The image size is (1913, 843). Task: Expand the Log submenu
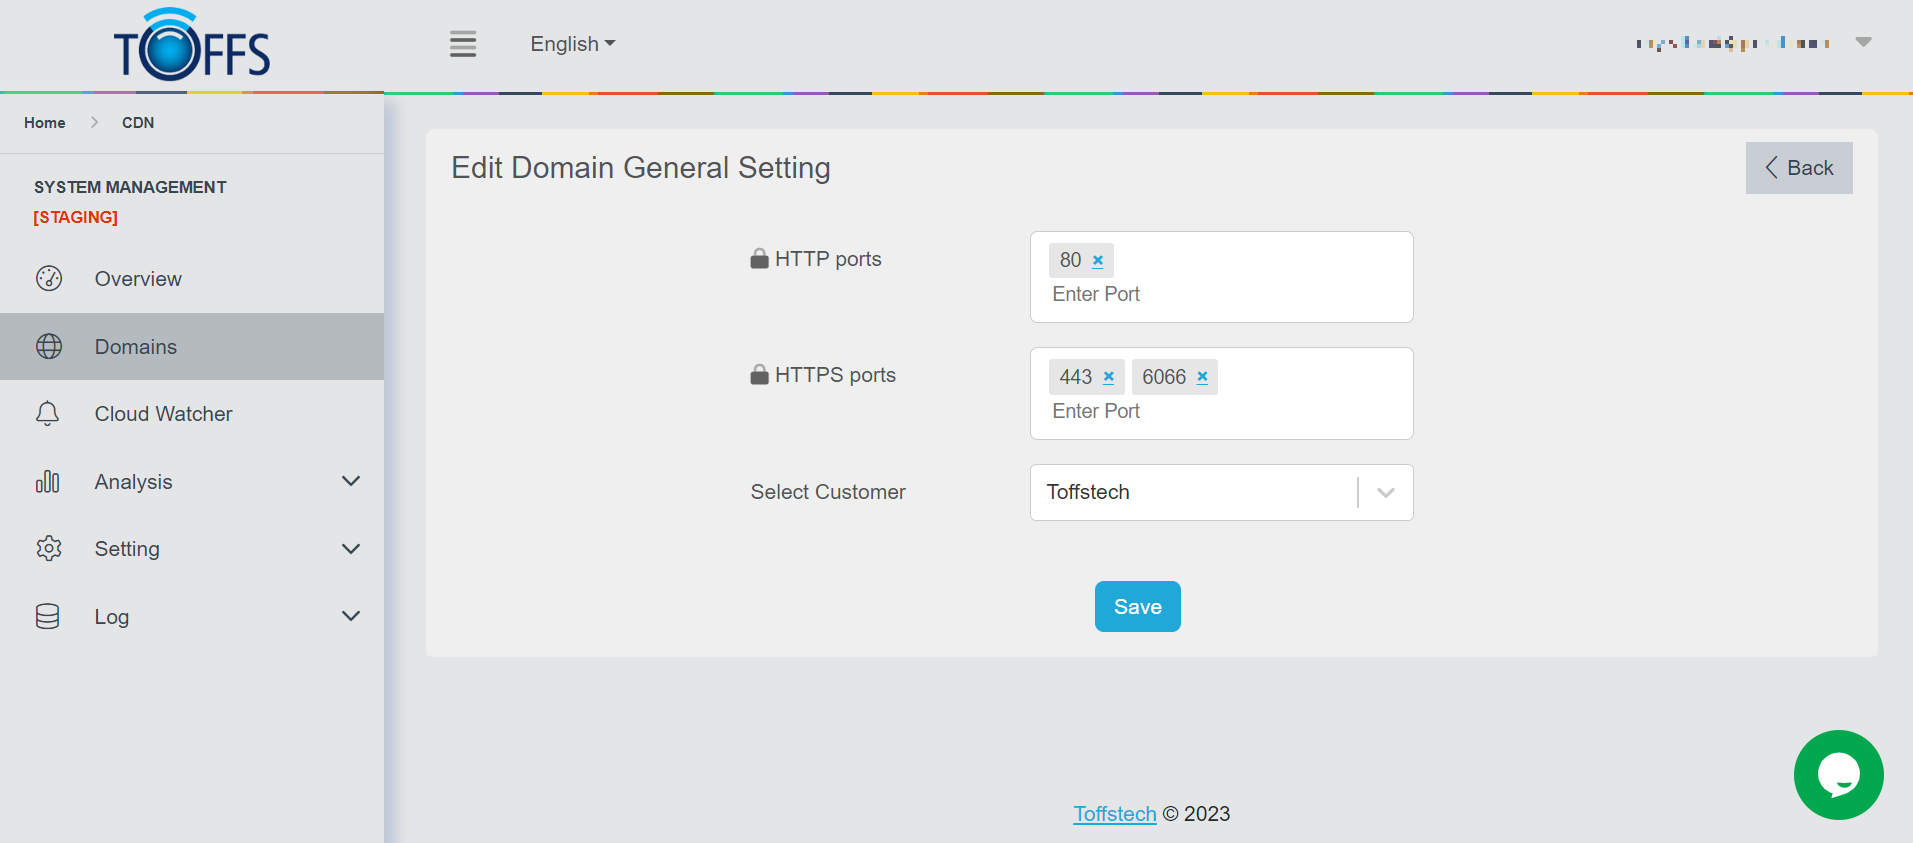pos(351,617)
